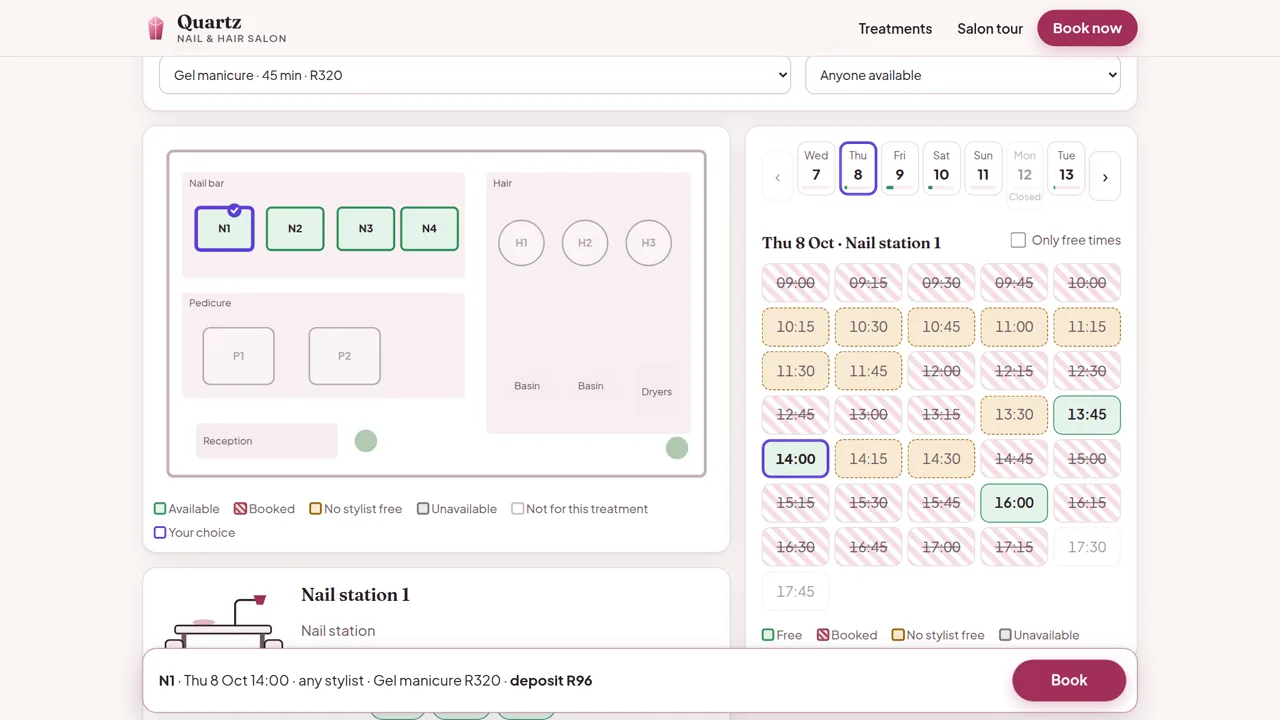This screenshot has height=720, width=1280.
Task: Select Thu 8 date tab
Action: pos(858,168)
